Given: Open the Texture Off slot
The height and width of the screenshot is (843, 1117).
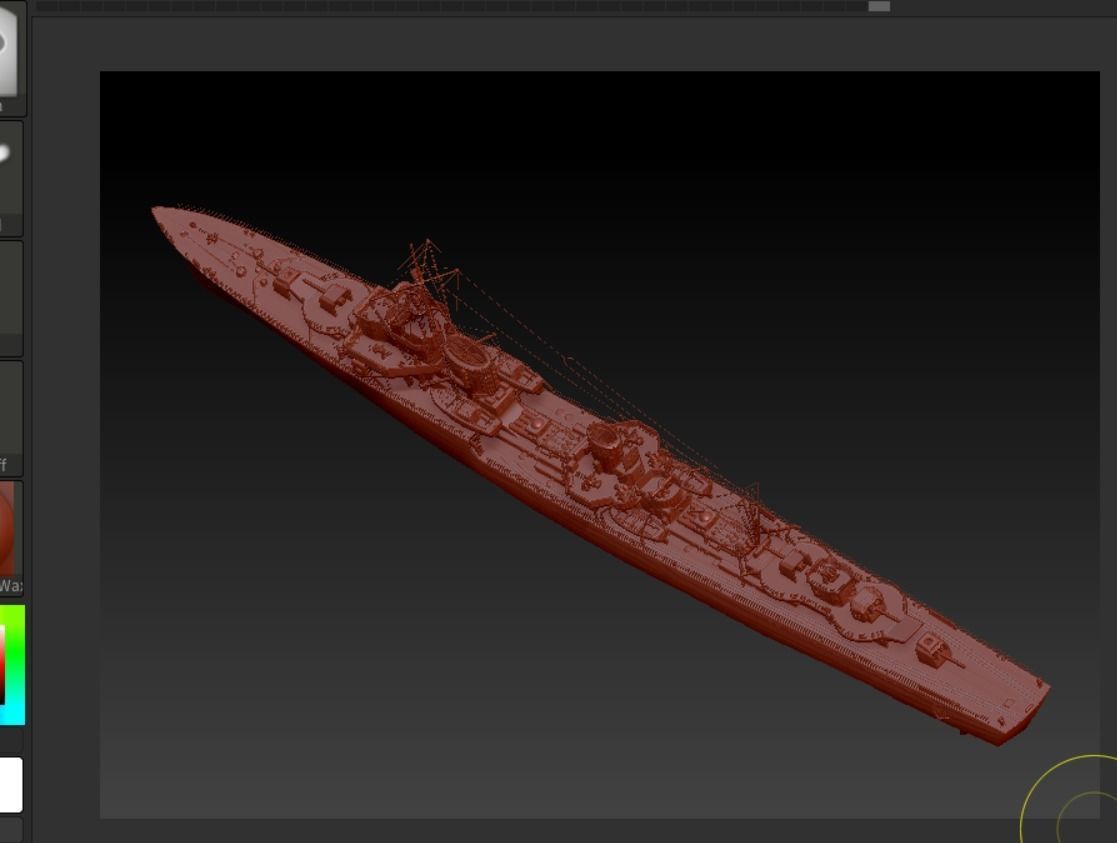Looking at the screenshot, I should coord(10,418).
